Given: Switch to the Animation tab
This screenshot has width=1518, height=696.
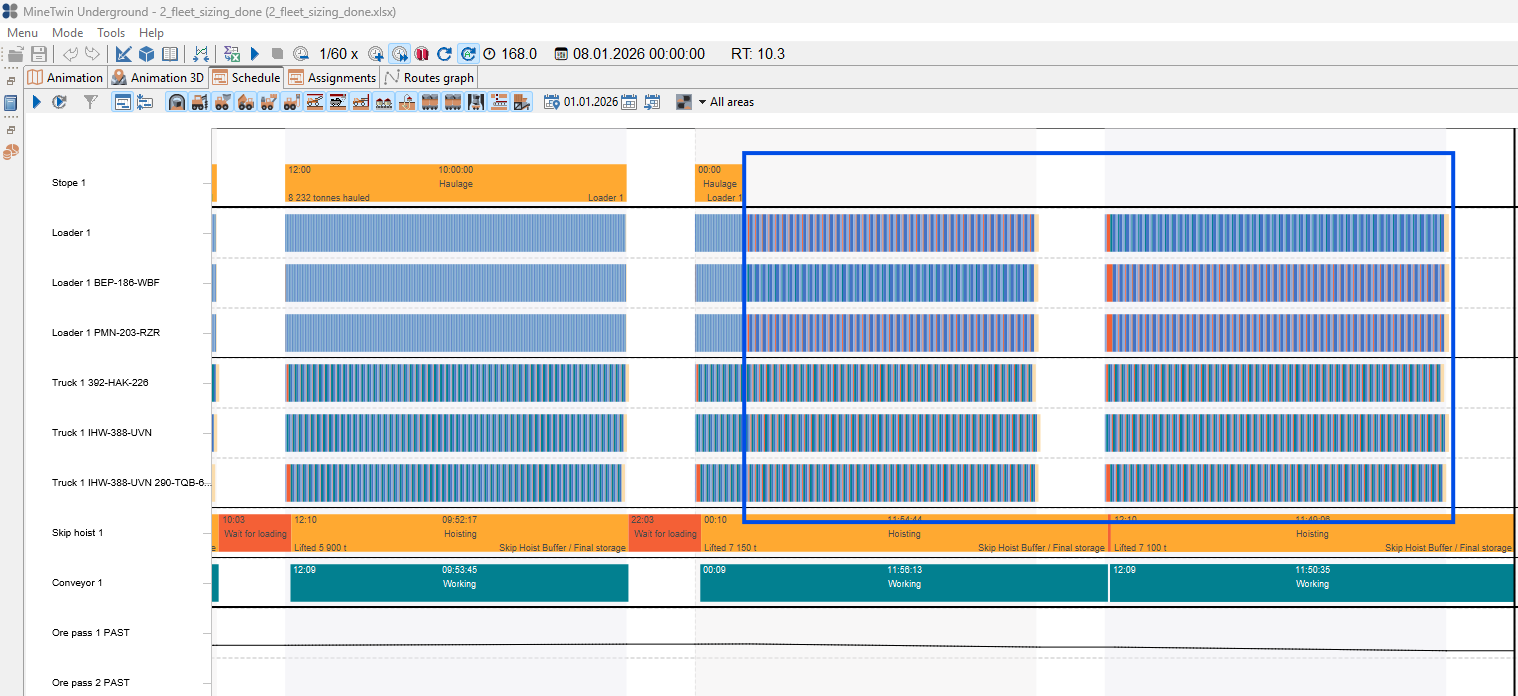Looking at the screenshot, I should click(65, 77).
